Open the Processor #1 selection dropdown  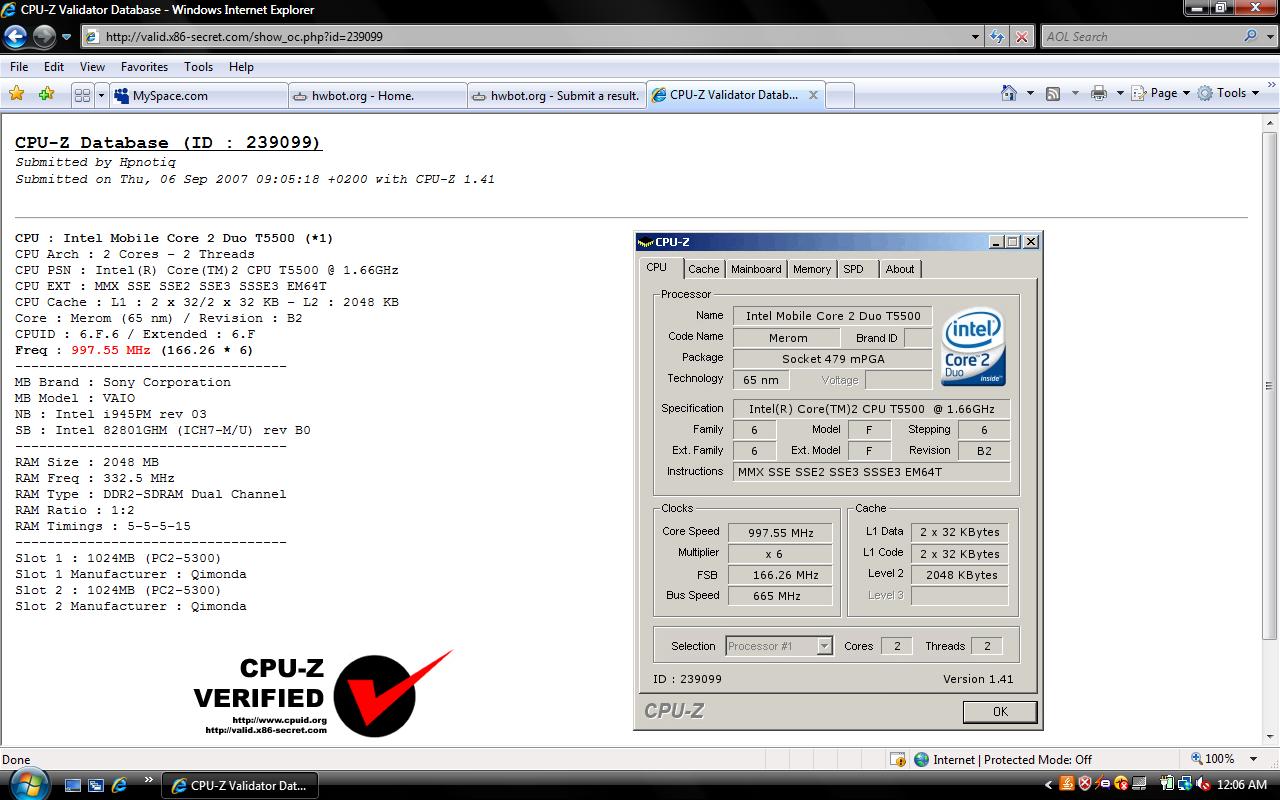pos(779,646)
